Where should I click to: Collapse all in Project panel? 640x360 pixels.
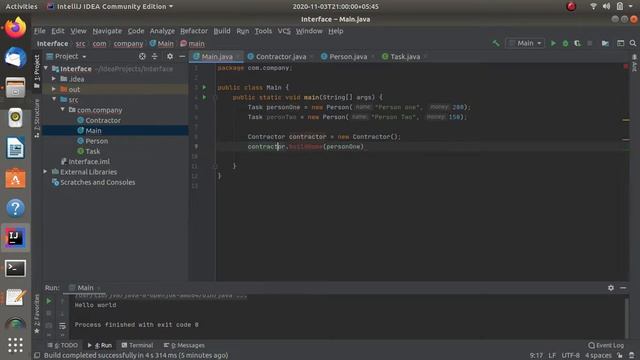point(155,56)
